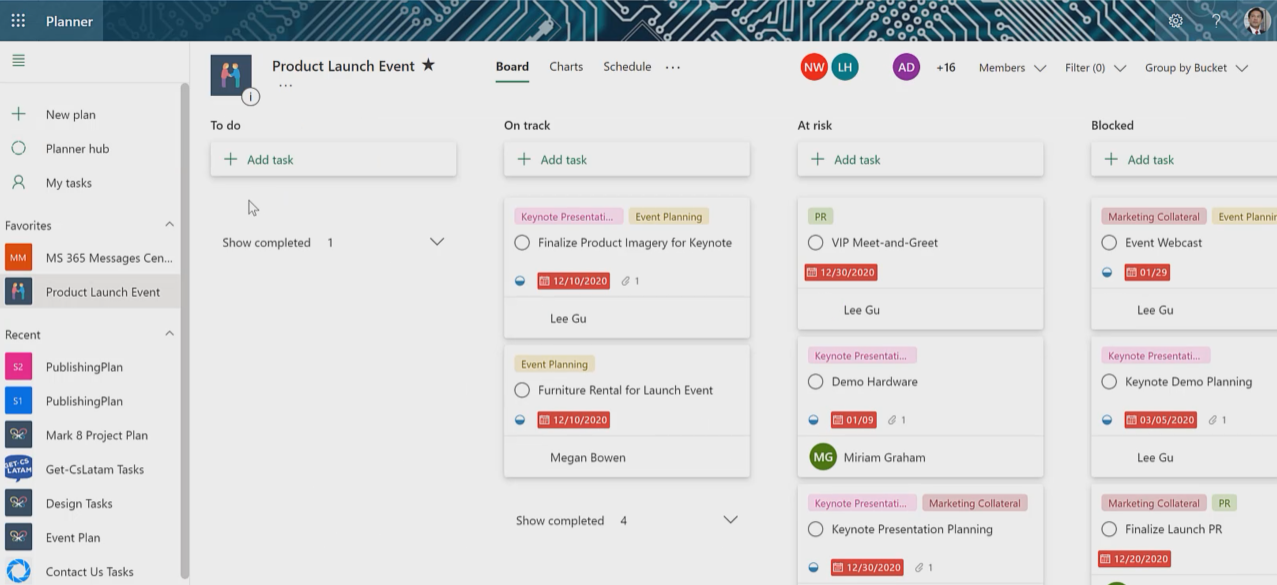Click progress indicator on Furniture Rental card
Screen dimensions: 1277x585
coord(520,420)
